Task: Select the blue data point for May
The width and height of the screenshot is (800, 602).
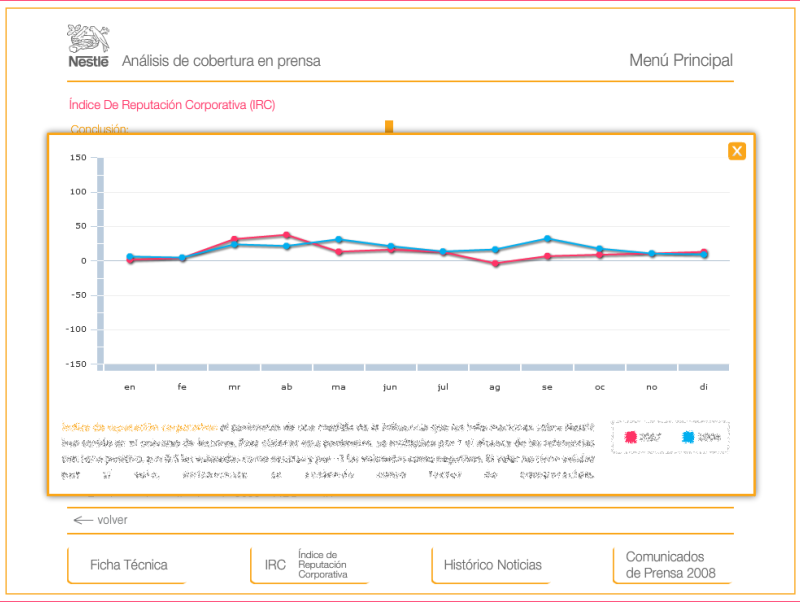Action: coord(339,239)
